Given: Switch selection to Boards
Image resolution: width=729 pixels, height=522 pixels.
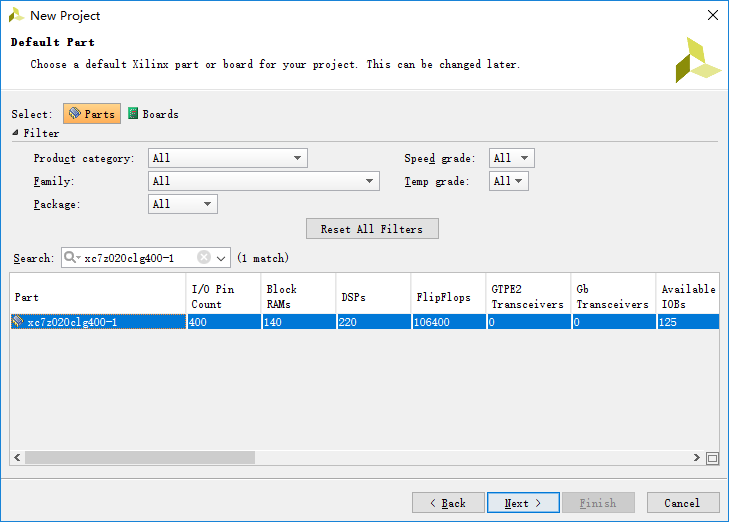Looking at the screenshot, I should tap(153, 114).
